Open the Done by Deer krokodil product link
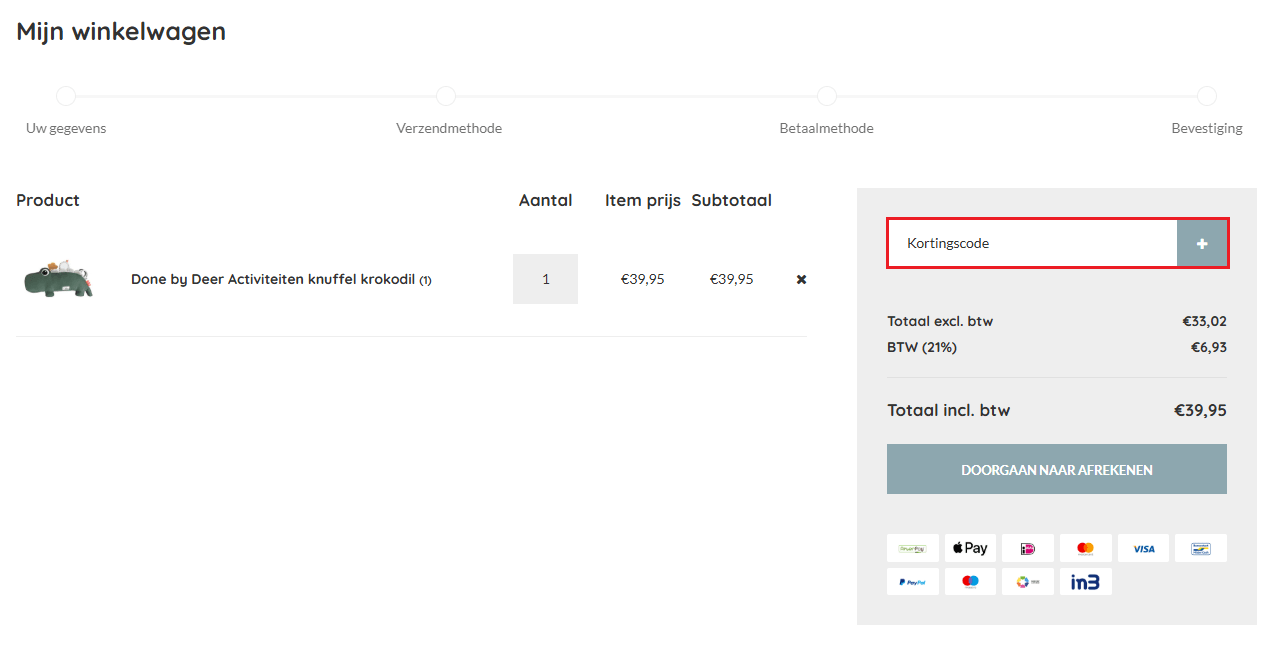The height and width of the screenshot is (646, 1274). pyautogui.click(x=273, y=279)
